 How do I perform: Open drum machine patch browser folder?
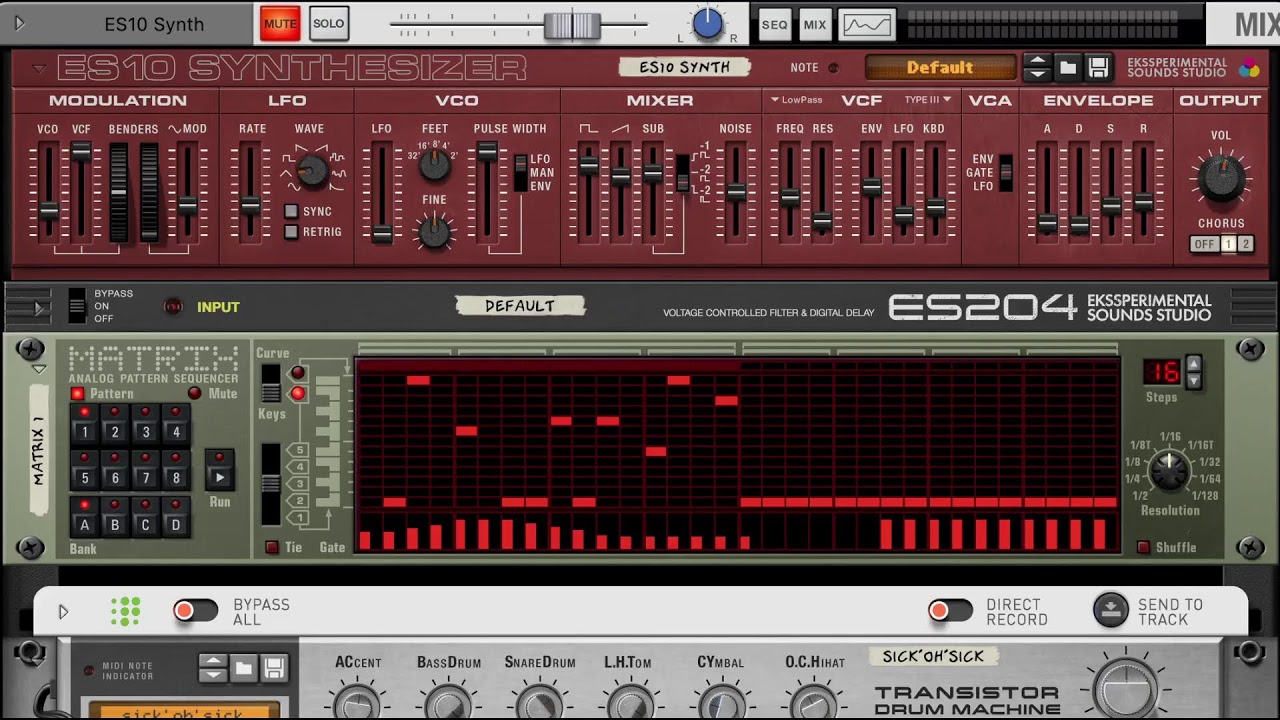coord(244,668)
